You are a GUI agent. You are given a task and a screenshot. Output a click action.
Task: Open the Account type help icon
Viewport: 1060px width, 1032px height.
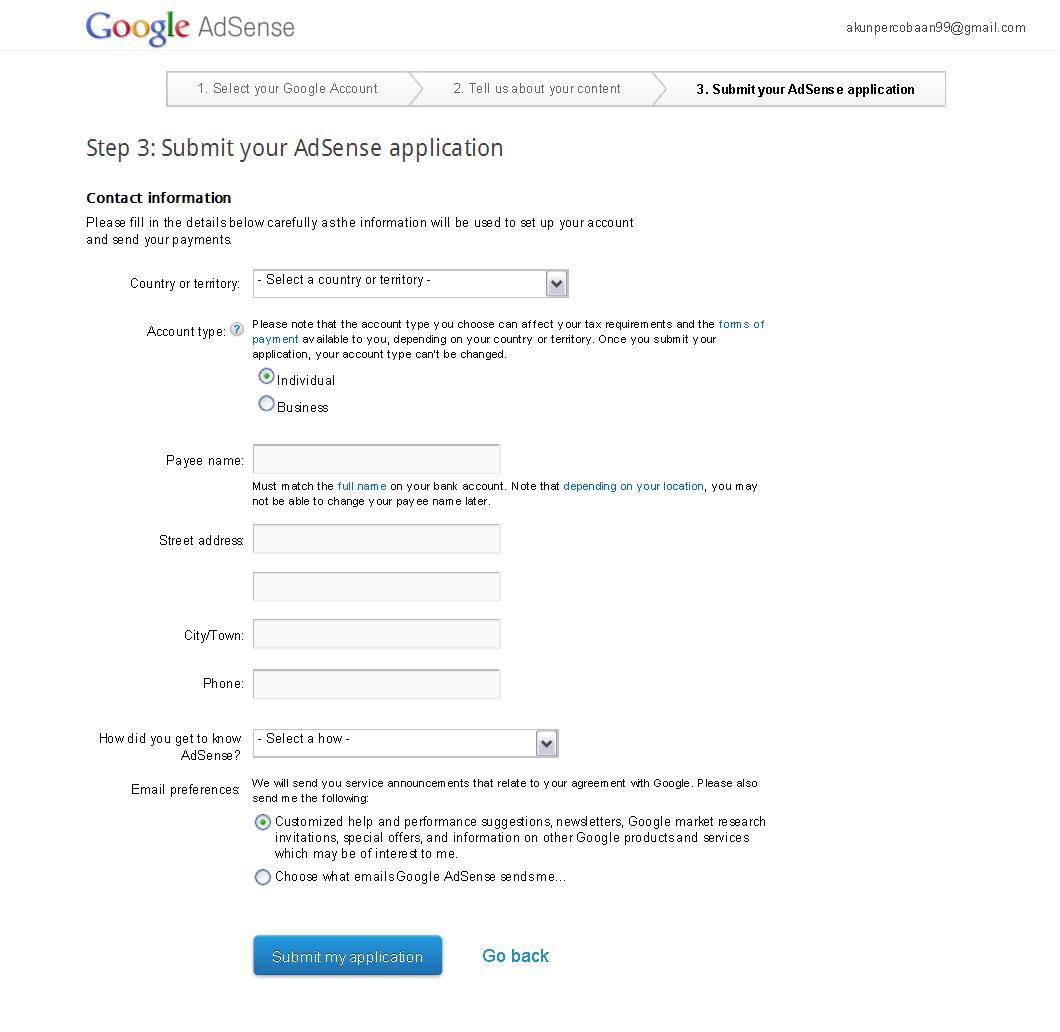coord(237,330)
